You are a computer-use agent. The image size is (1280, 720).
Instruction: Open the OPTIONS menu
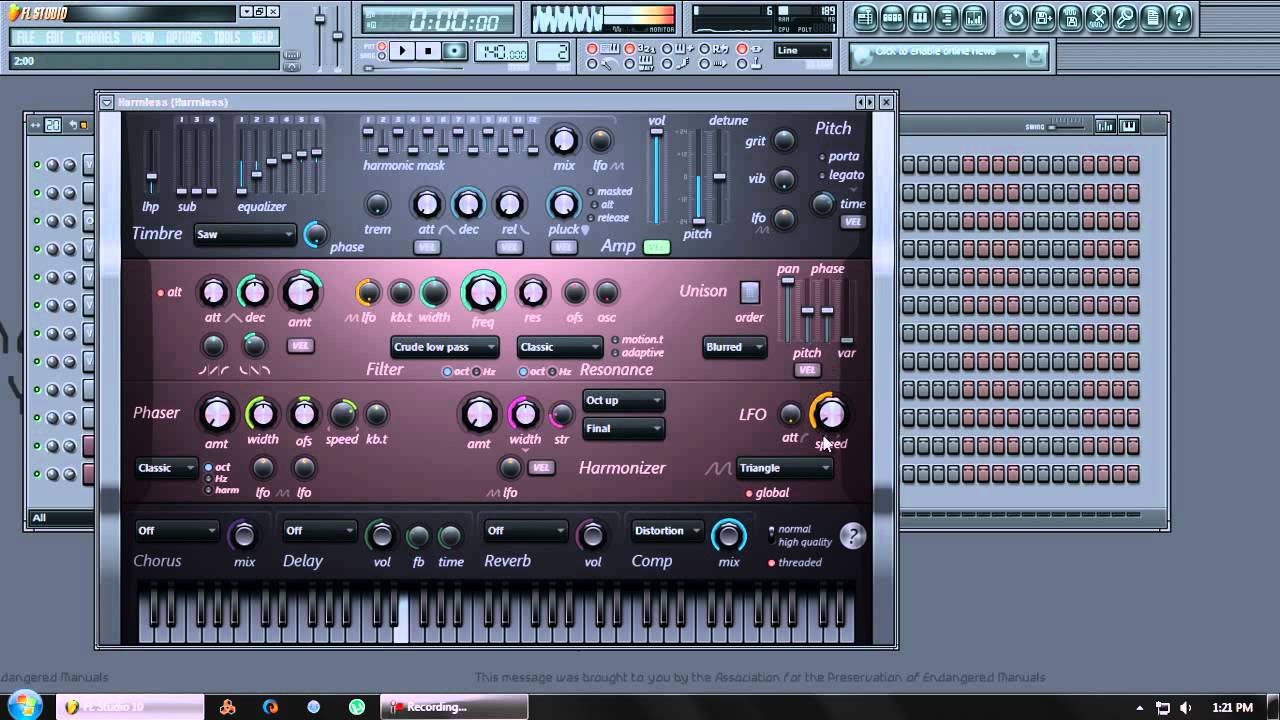[x=184, y=38]
